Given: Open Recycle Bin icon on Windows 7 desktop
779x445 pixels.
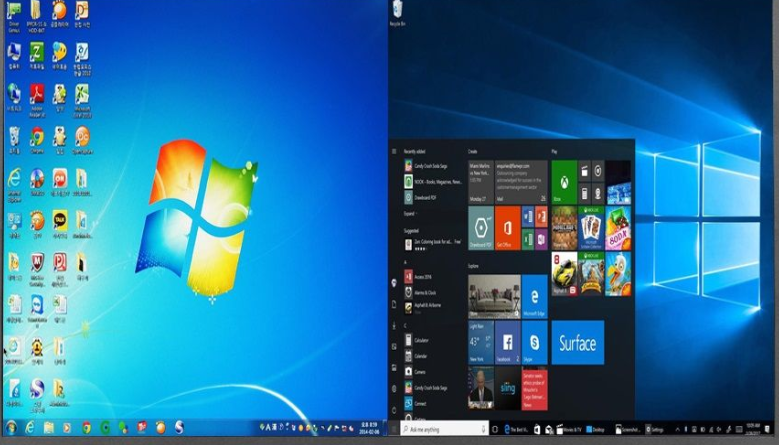Looking at the screenshot, I should tap(14, 140).
